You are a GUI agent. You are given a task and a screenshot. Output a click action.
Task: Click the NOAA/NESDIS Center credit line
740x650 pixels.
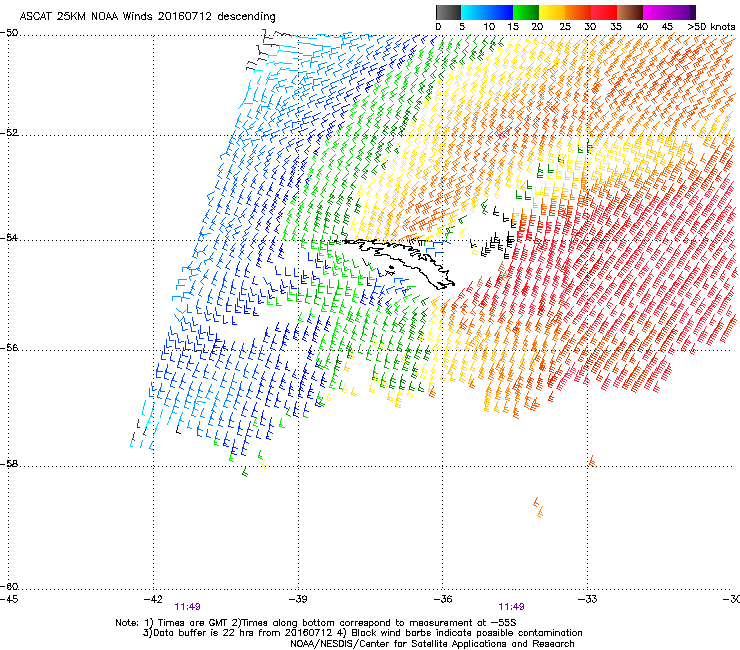click(x=432, y=644)
